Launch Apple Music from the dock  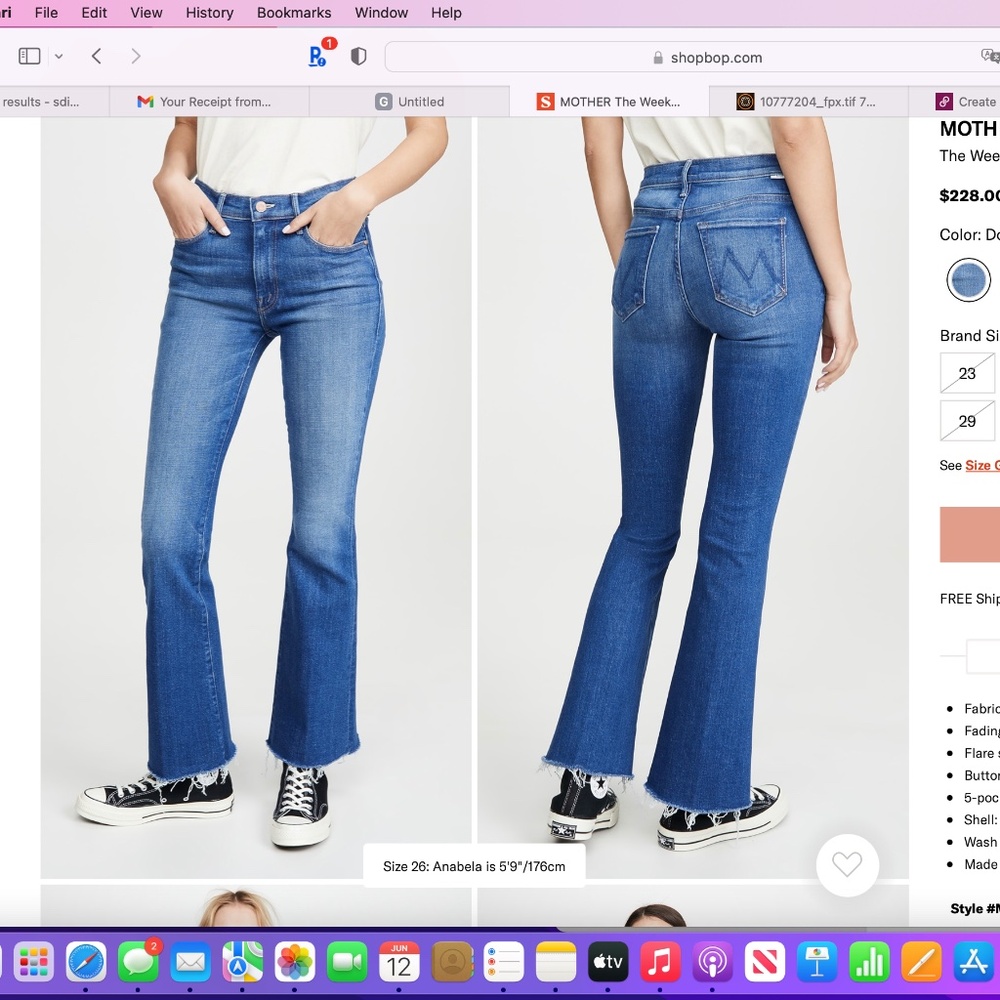point(659,962)
